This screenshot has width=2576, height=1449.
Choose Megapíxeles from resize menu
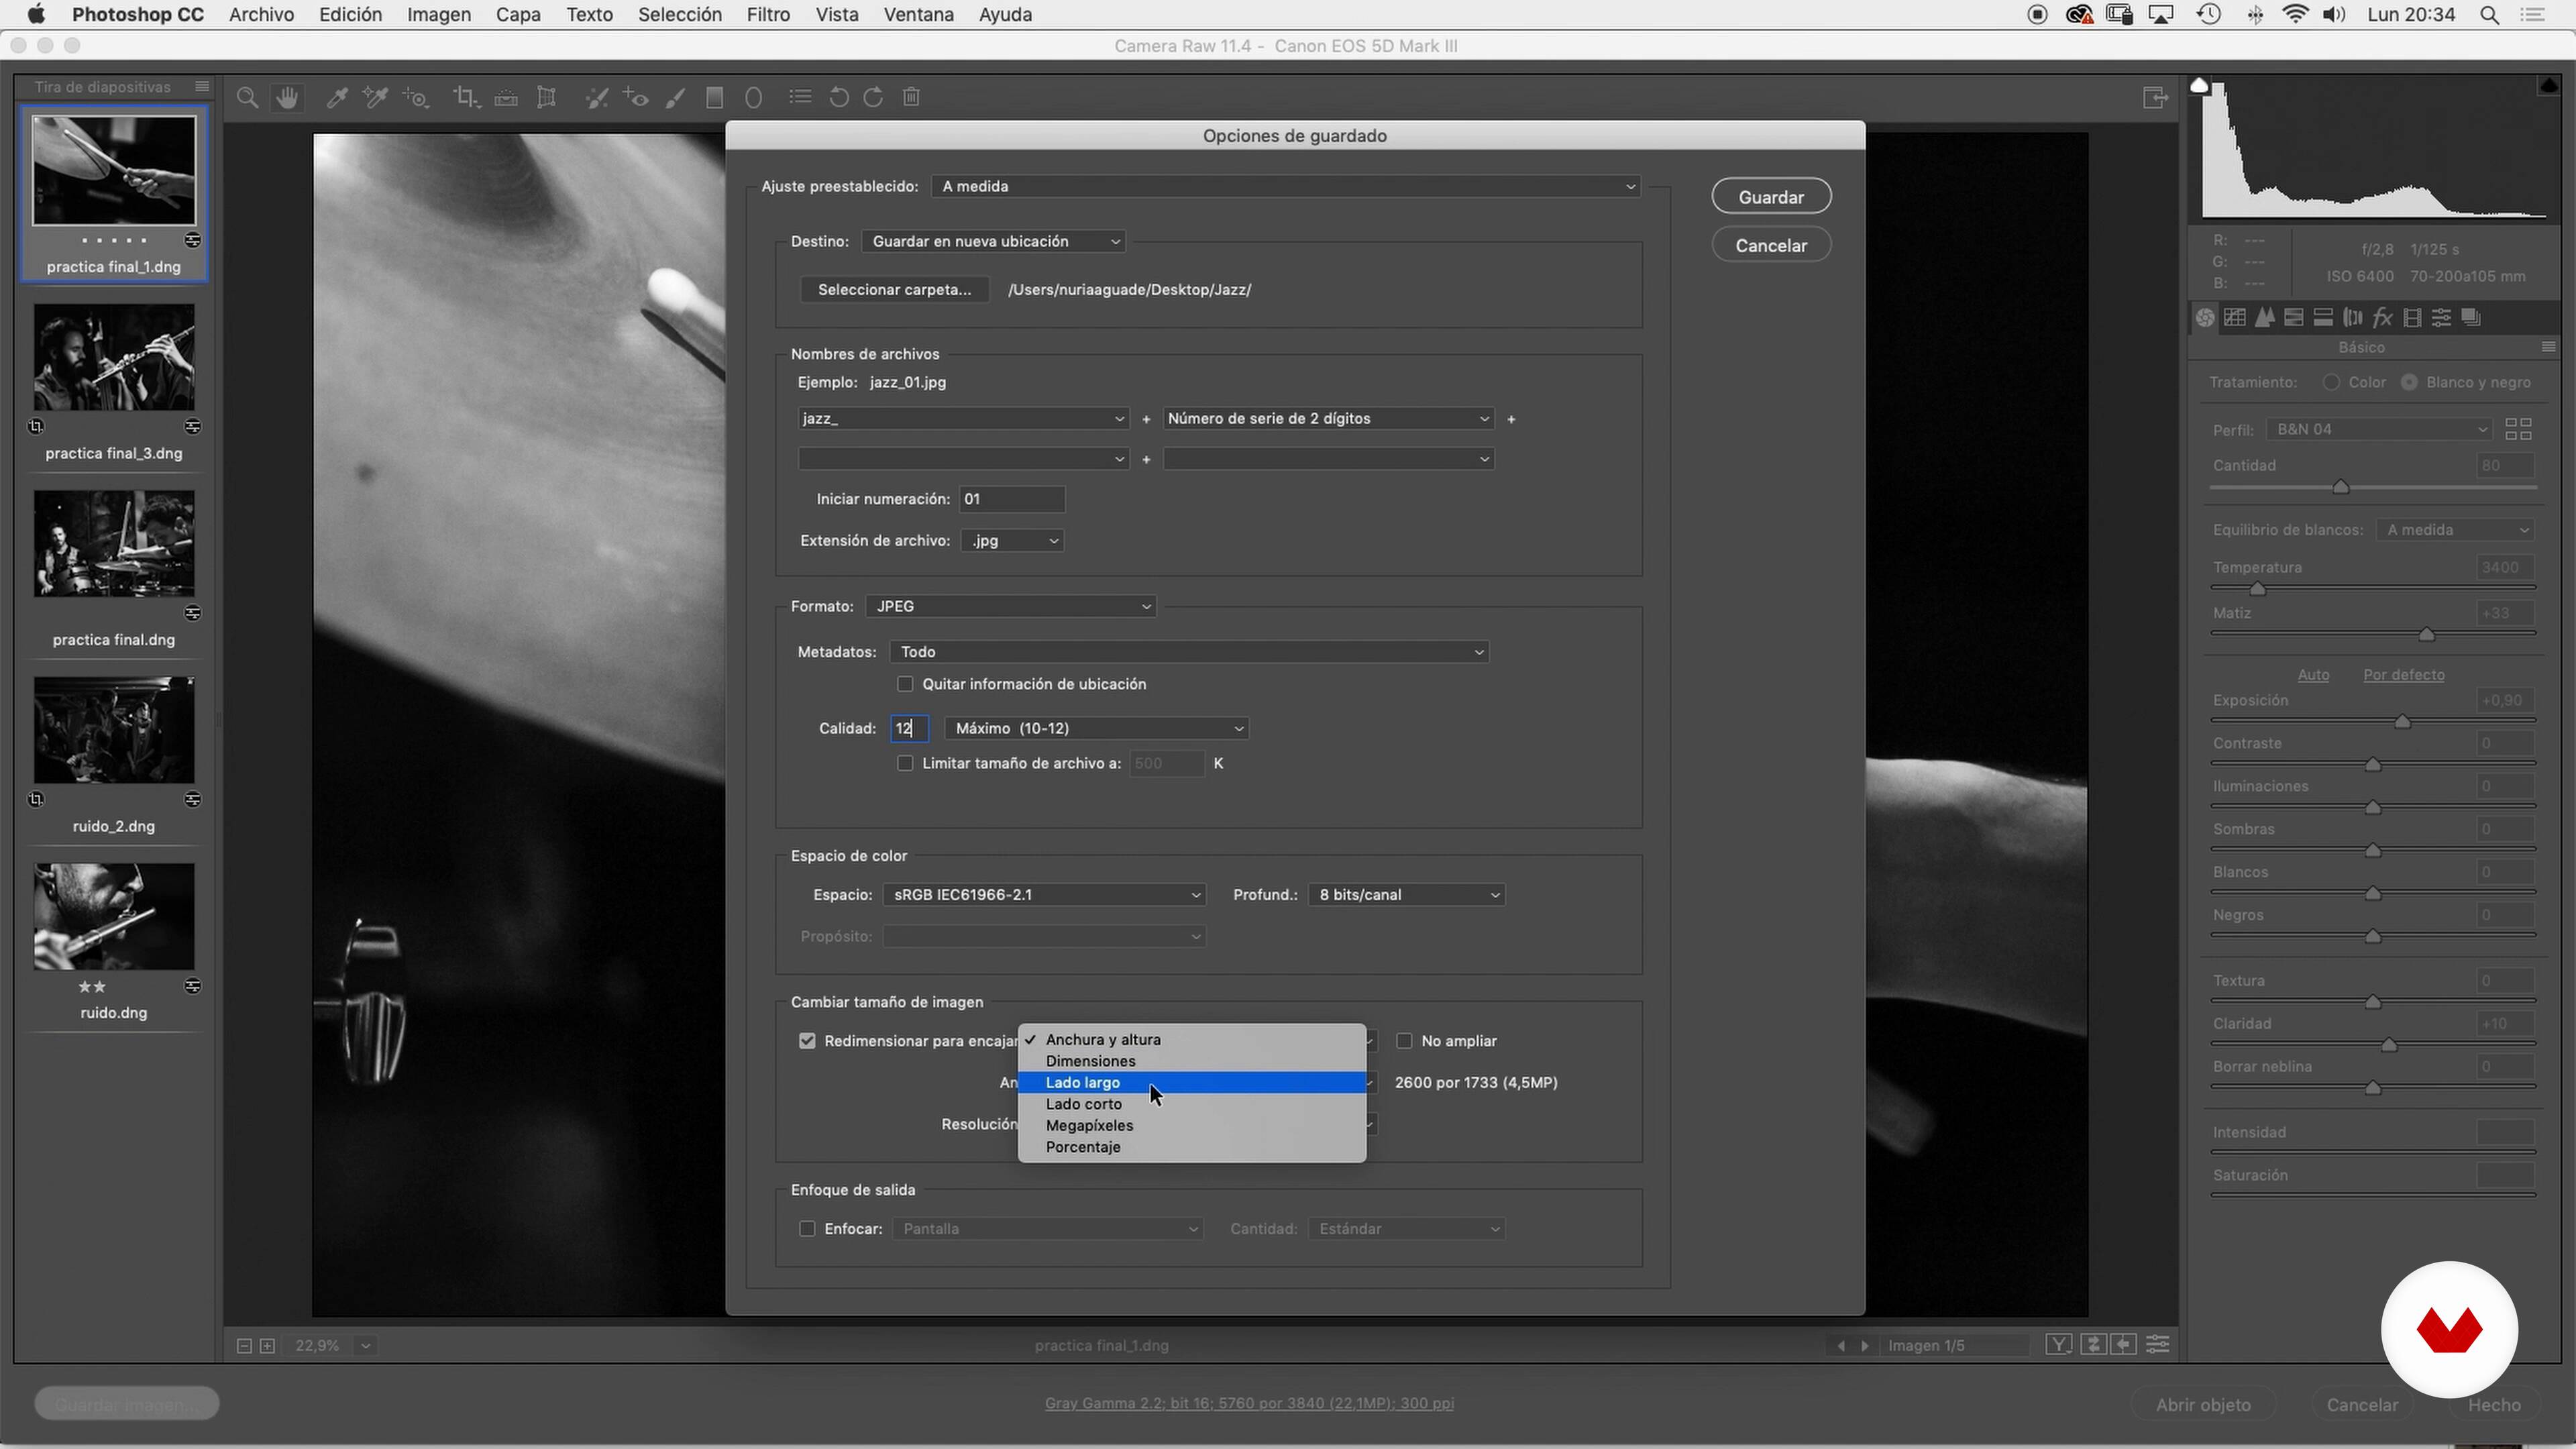[1192, 1126]
